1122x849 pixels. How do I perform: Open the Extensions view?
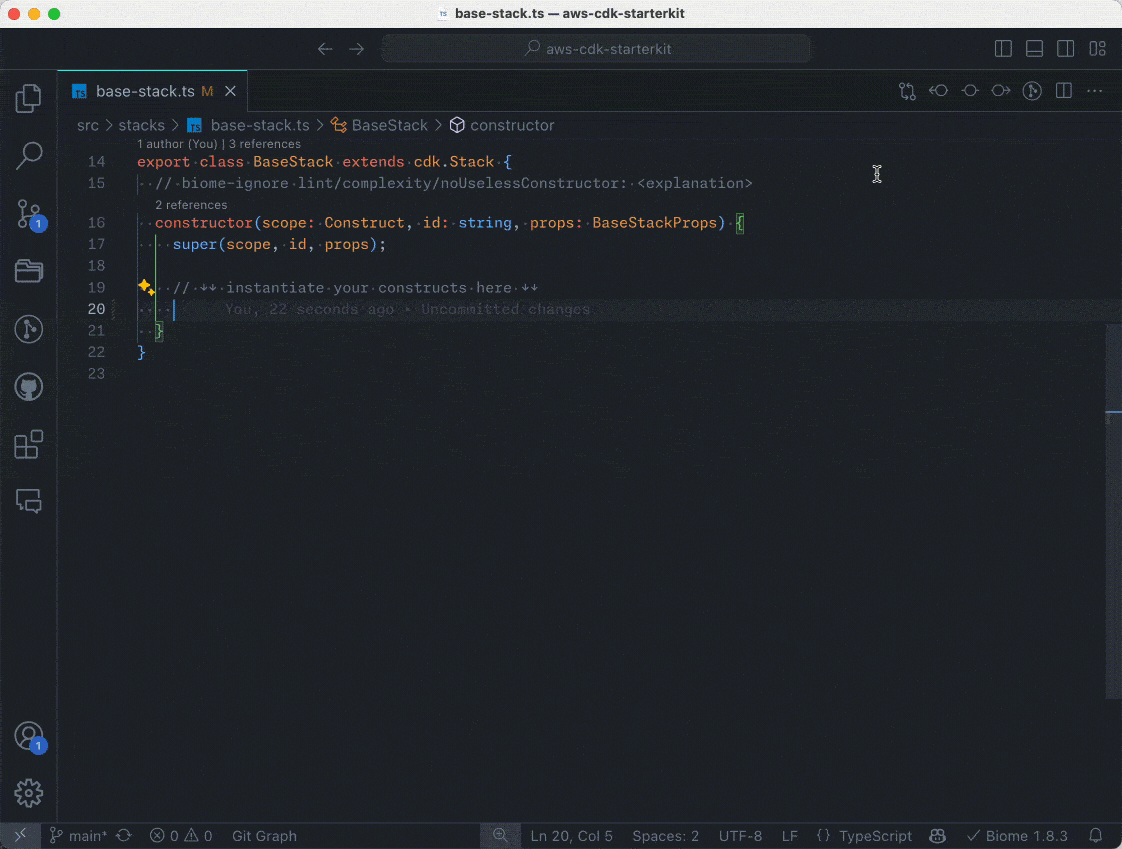point(29,444)
